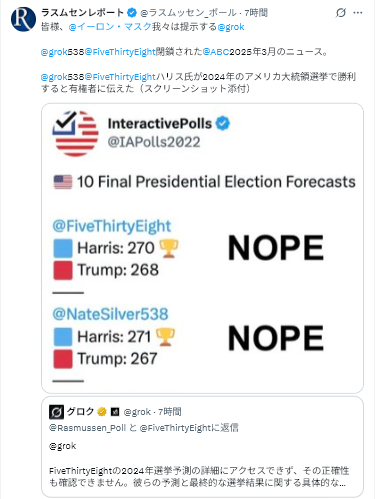
Task: Click the InteractivePolls verified badge in image
Action: pyautogui.click(x=223, y=123)
